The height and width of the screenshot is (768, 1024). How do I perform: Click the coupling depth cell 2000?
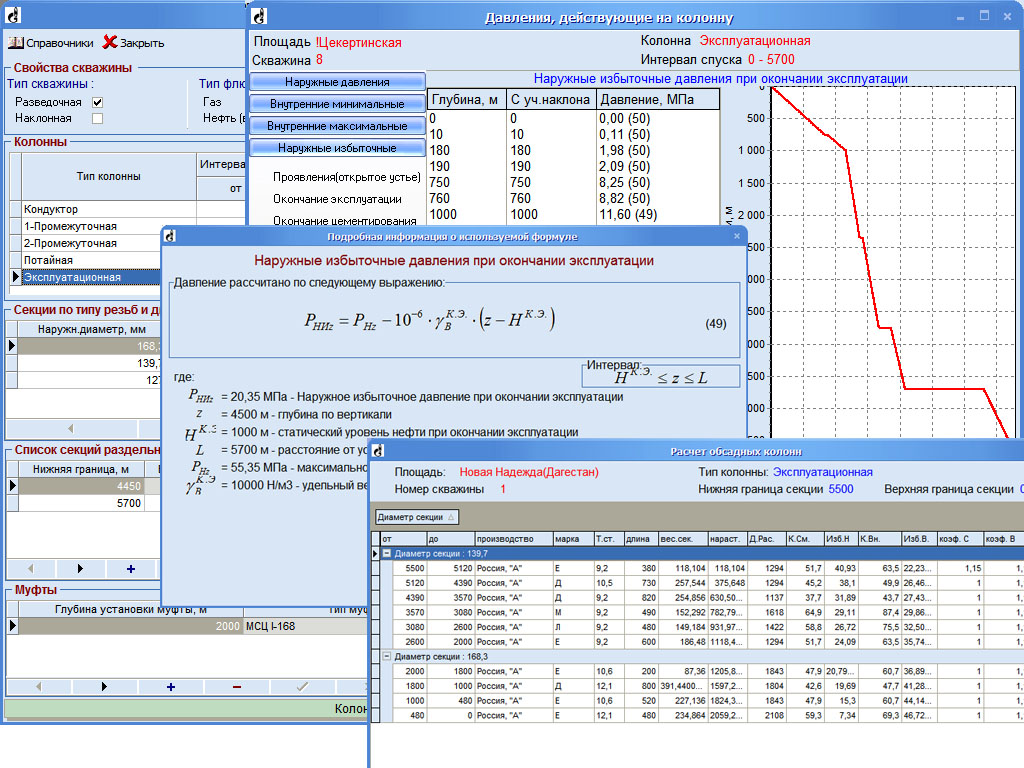pos(131,626)
